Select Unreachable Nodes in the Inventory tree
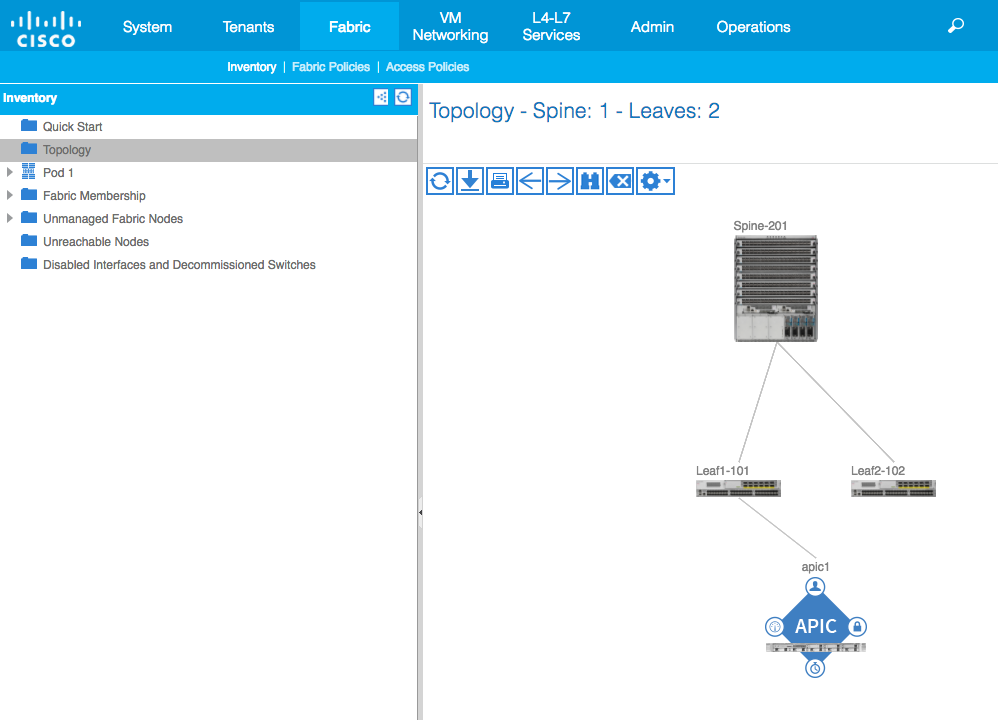Image resolution: width=998 pixels, height=720 pixels. point(95,242)
